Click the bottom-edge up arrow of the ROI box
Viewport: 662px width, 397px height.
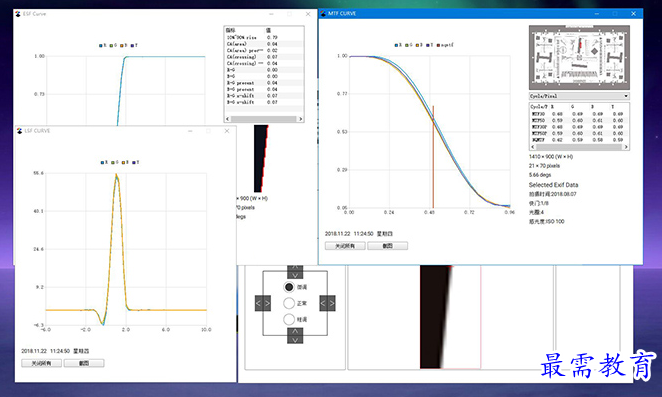[295, 332]
